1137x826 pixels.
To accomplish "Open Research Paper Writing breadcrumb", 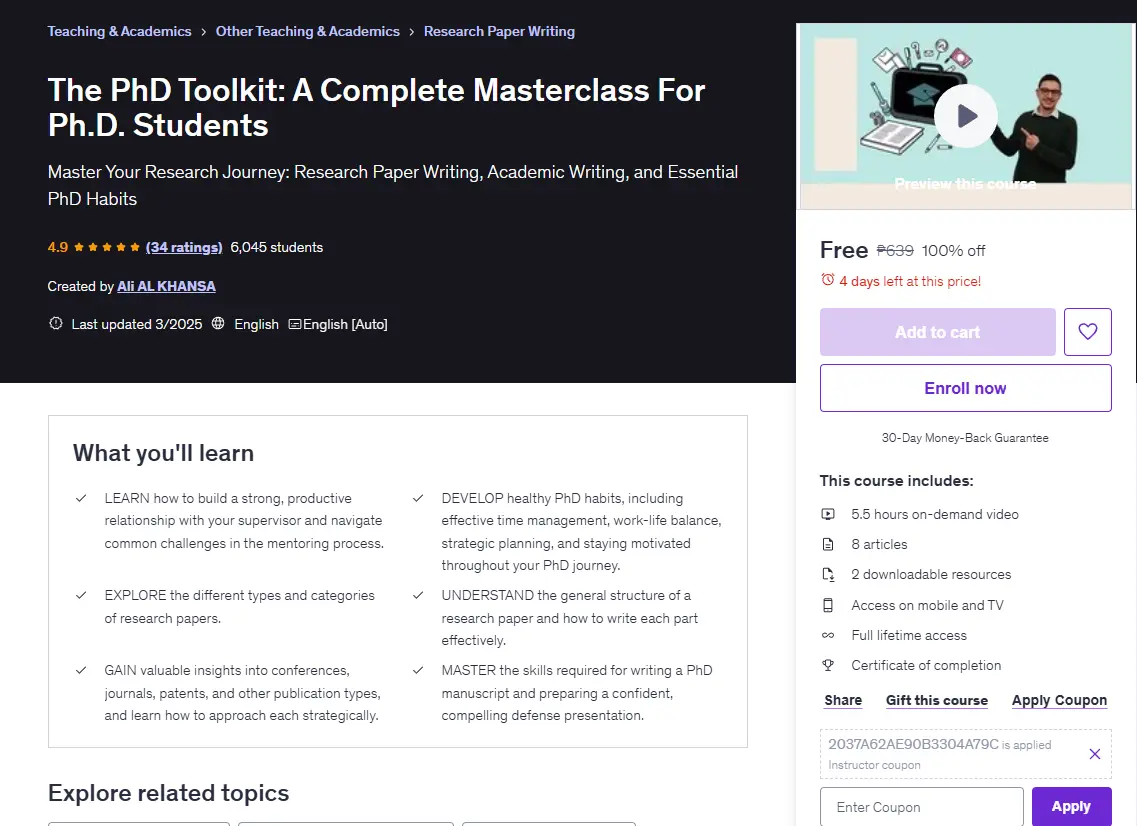I will click(500, 31).
